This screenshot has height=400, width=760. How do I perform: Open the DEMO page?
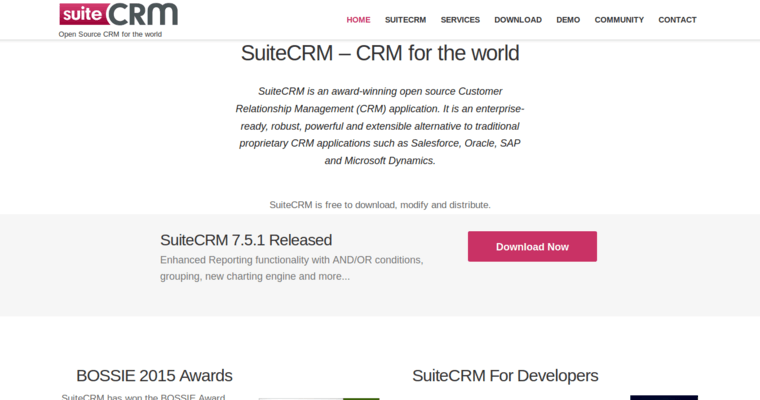[568, 20]
